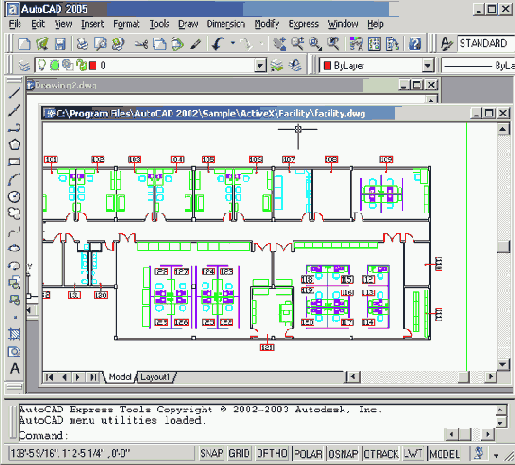Open the Help question mark icon
This screenshot has width=515, height=465.
(x=415, y=44)
